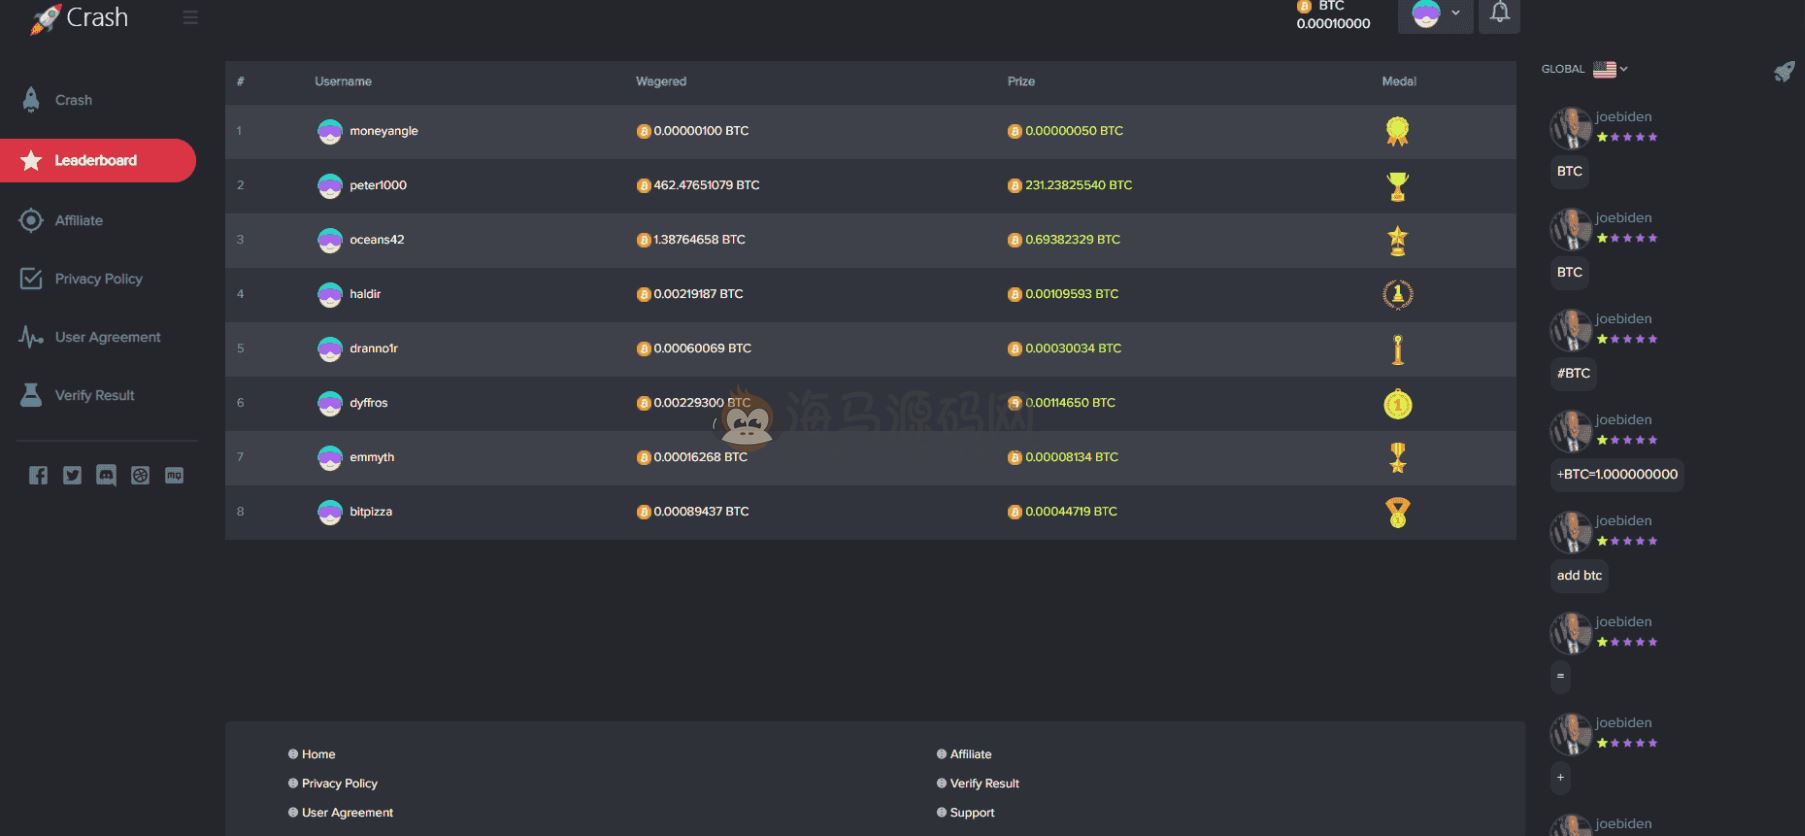Open the notifications bell

pos(1499,13)
